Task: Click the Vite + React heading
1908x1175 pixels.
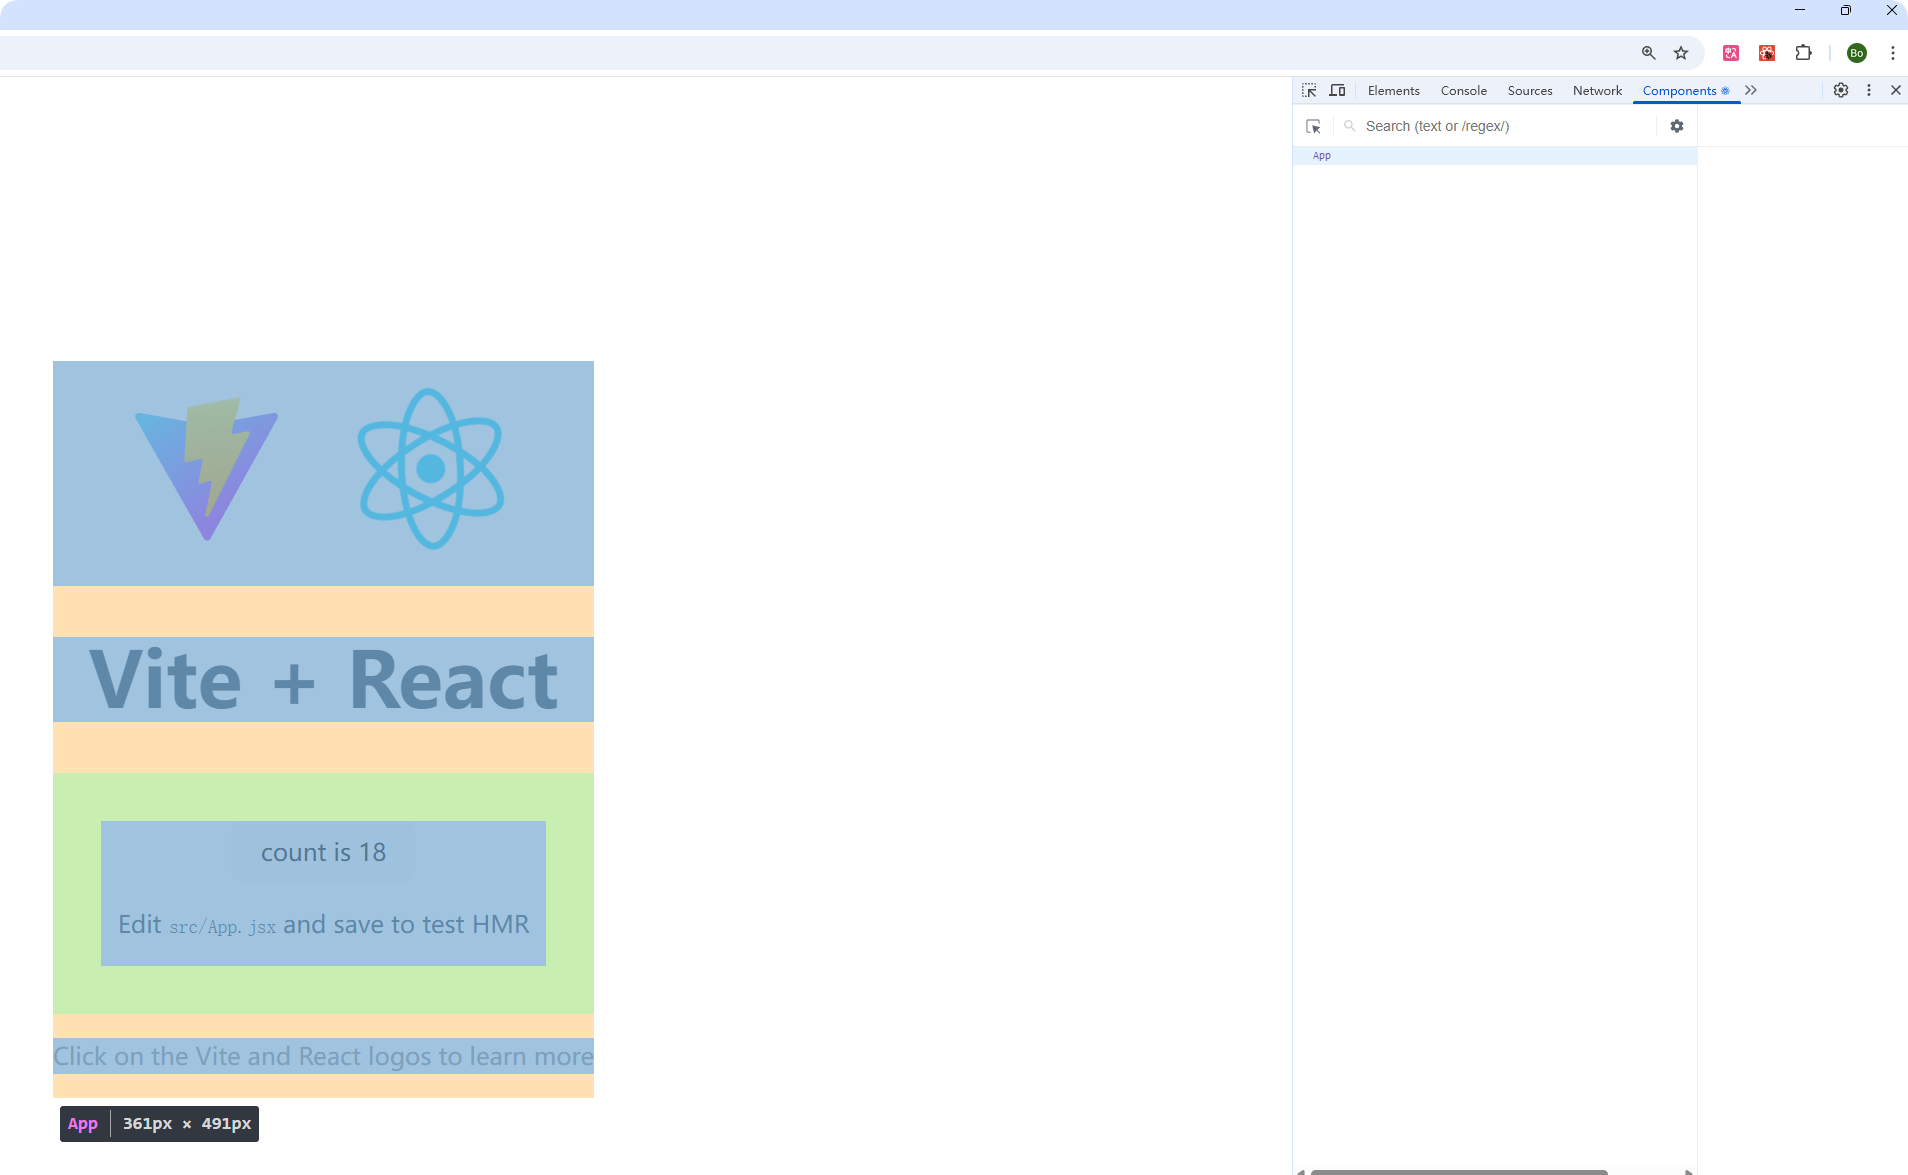Action: [x=323, y=680]
